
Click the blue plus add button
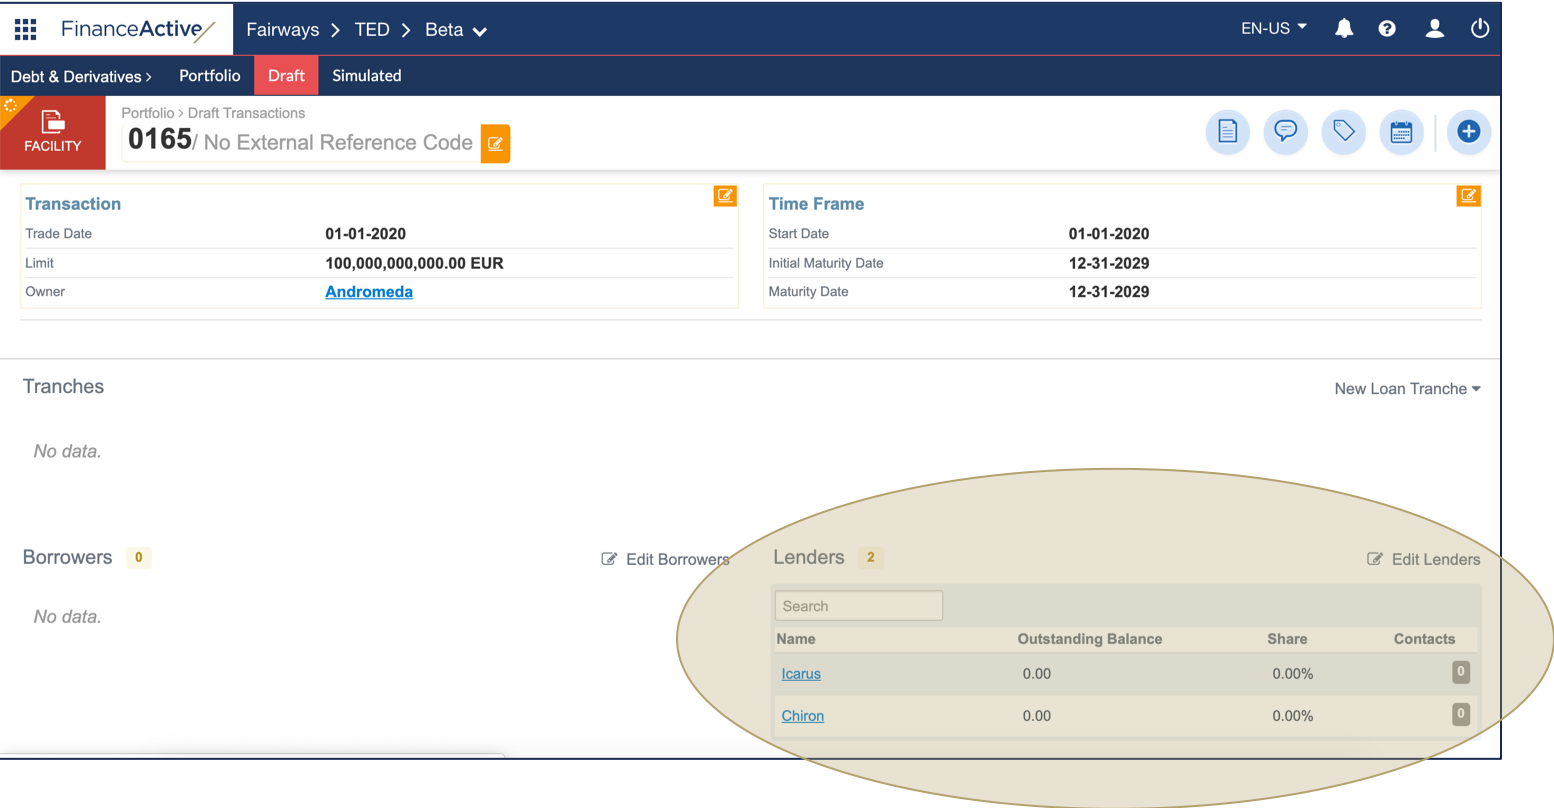pos(1468,132)
